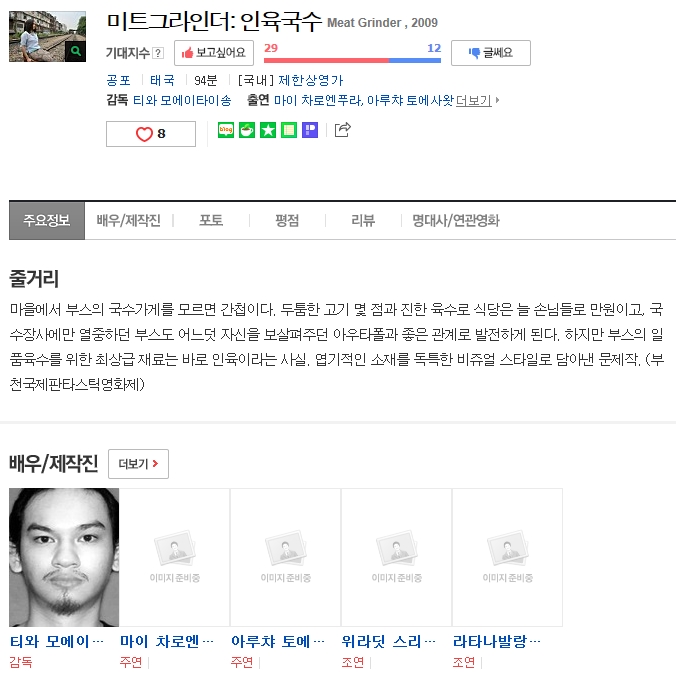
Task: Toggle the heart like button showing 8
Action: click(x=151, y=134)
